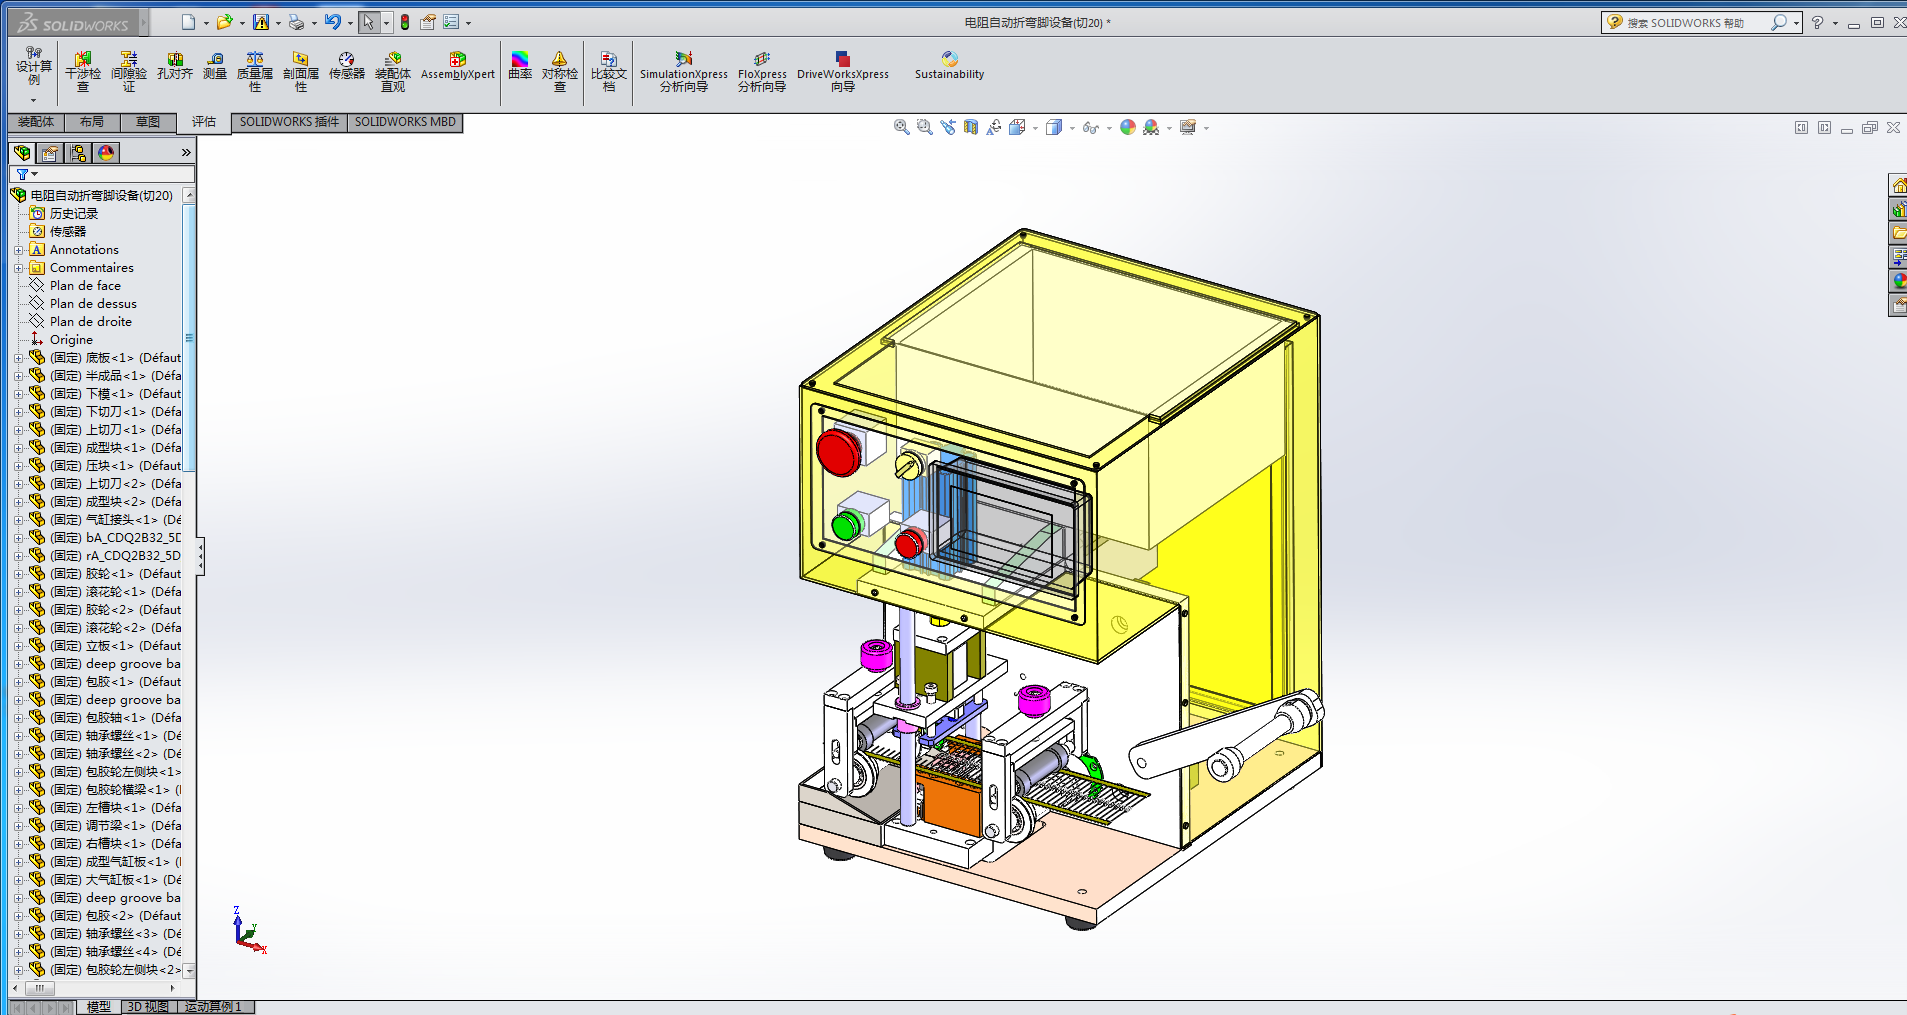The height and width of the screenshot is (1015, 1907).
Task: Open the 运动算例 1 bottom tab
Action: click(x=213, y=1007)
